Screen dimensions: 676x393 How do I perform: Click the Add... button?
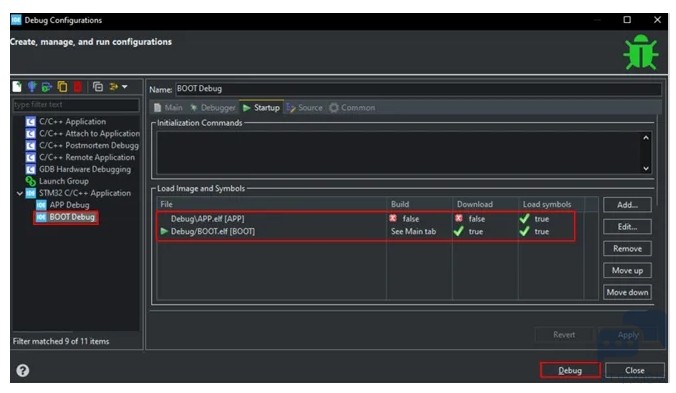pyautogui.click(x=627, y=205)
